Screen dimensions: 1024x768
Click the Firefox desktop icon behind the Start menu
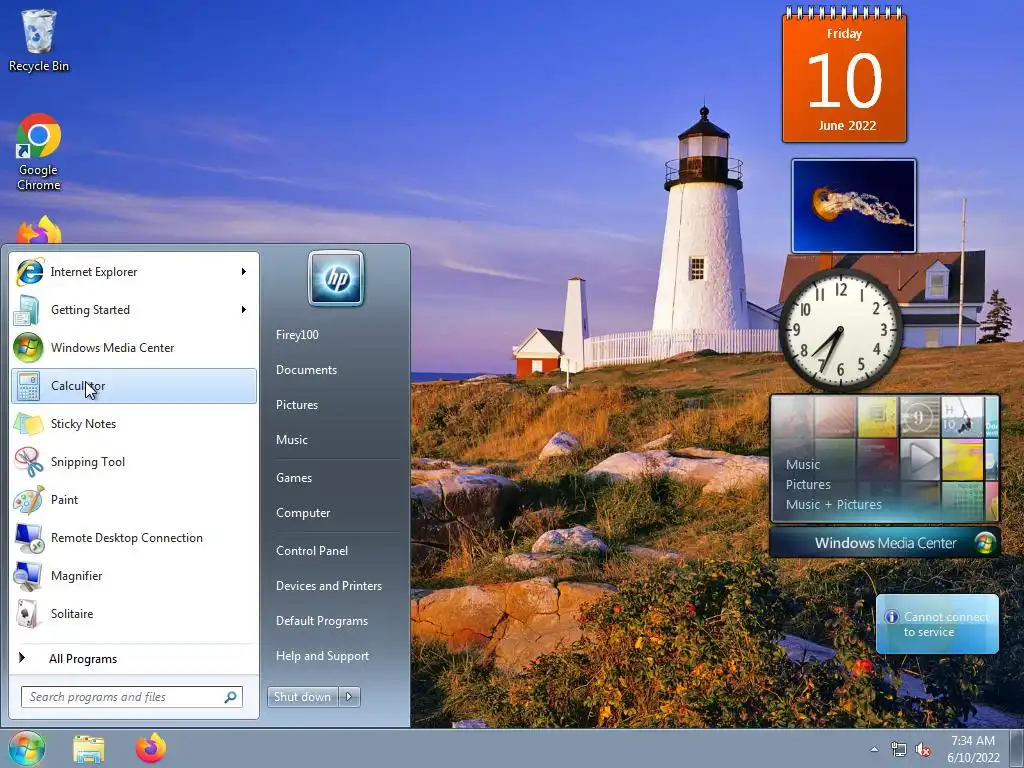pos(39,231)
